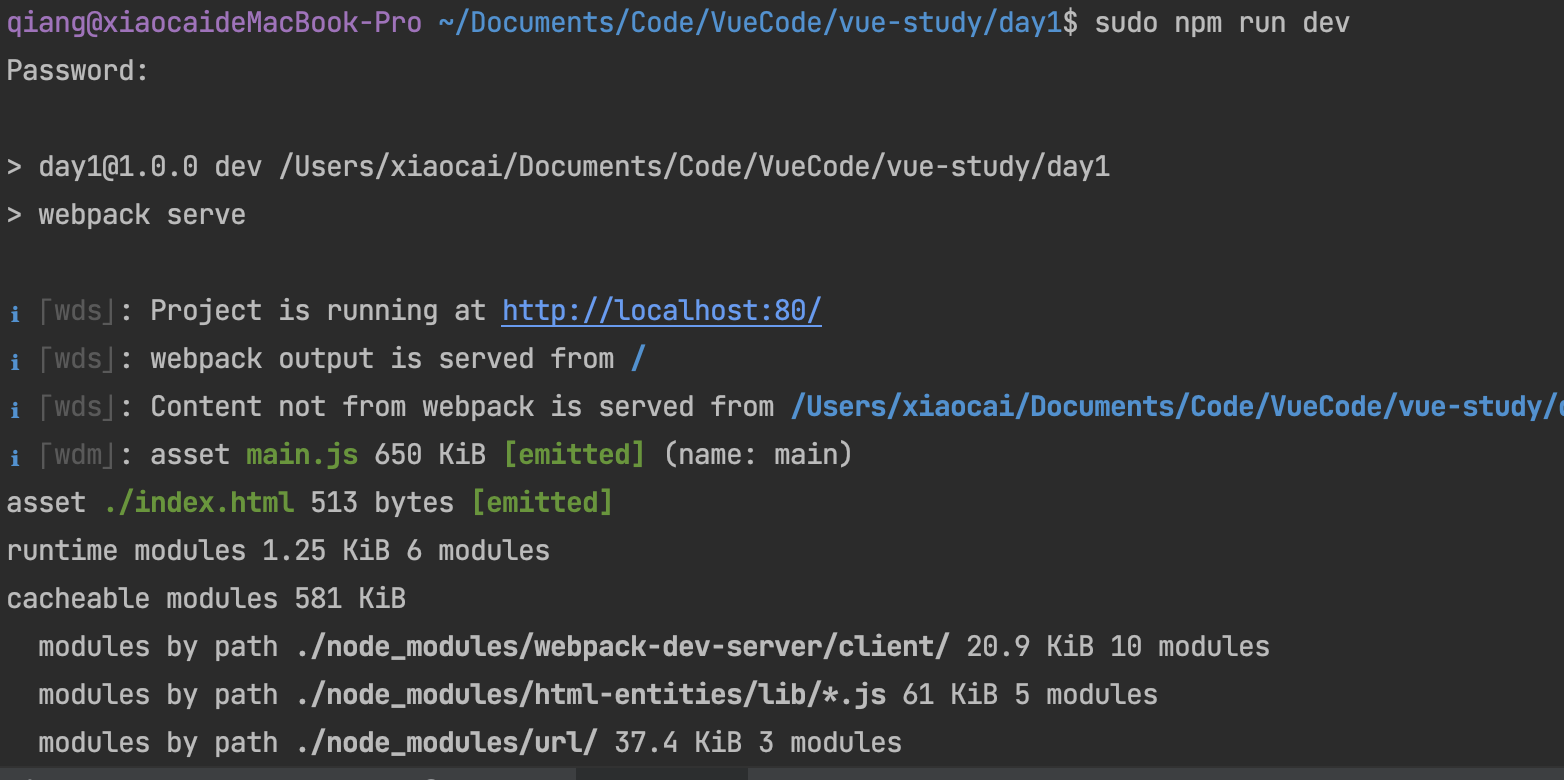Viewport: 1564px width, 780px height.
Task: Click the green ./index.html asset name
Action: tap(199, 503)
